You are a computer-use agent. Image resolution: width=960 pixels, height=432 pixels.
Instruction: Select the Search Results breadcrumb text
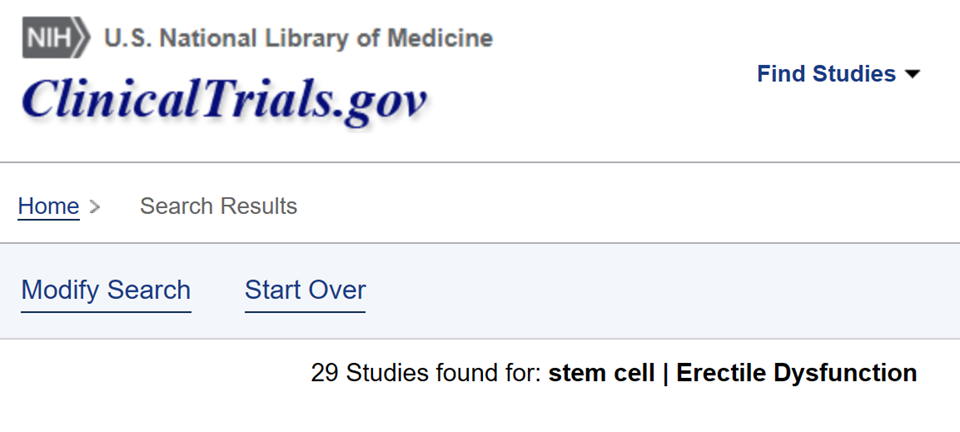[219, 206]
